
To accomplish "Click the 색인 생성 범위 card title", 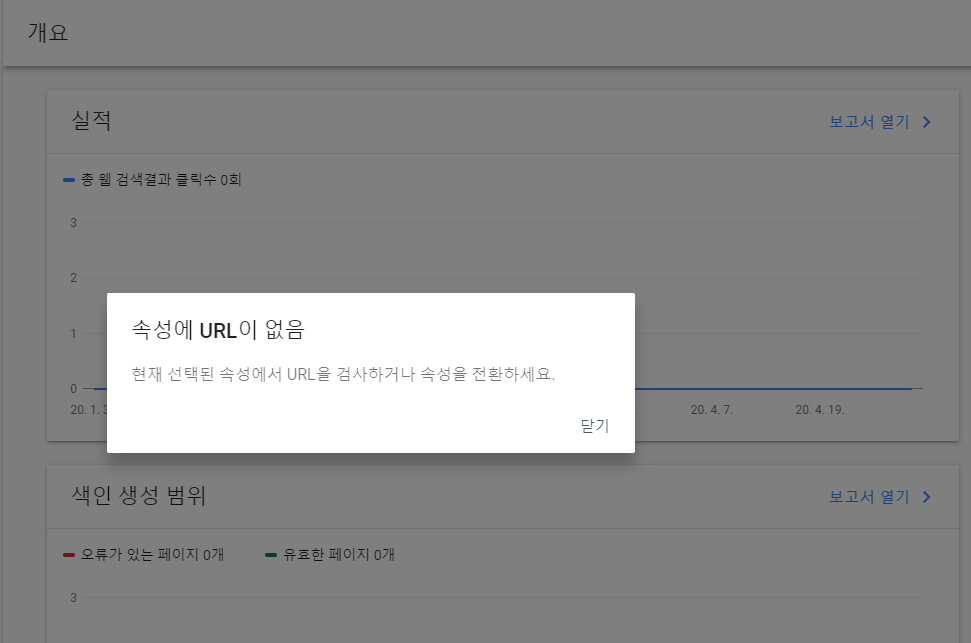I will [x=139, y=495].
